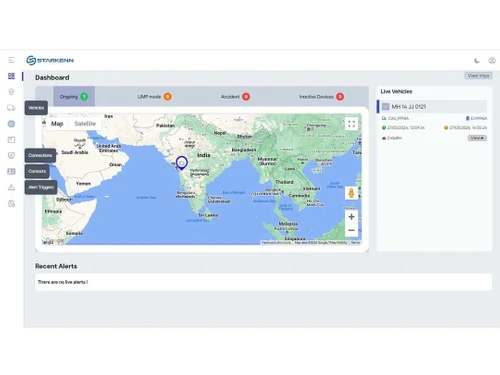
Task: Zoom in on the map
Action: pyautogui.click(x=351, y=217)
